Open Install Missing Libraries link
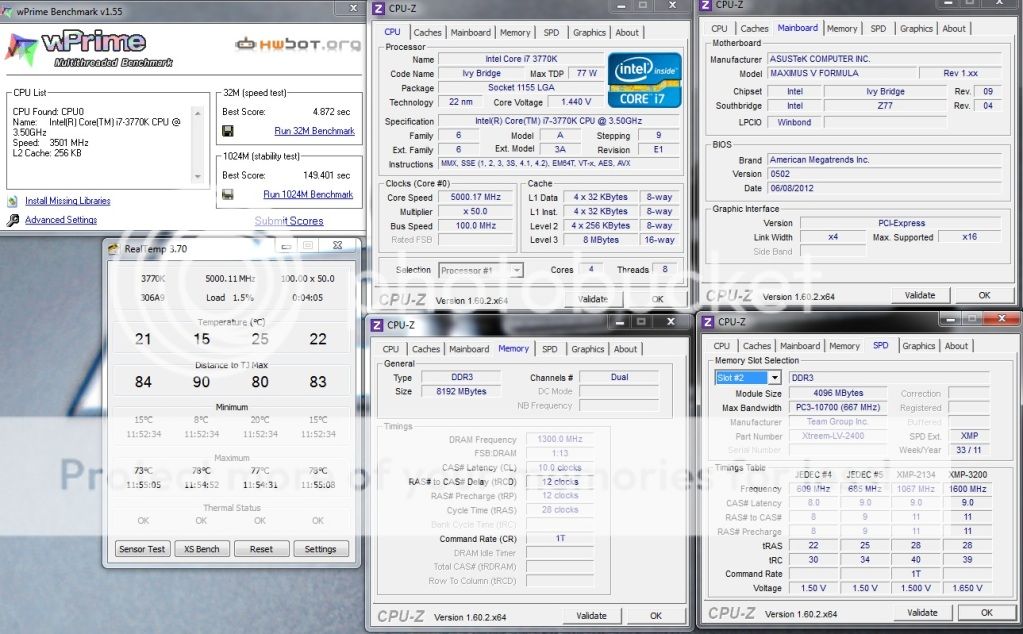 (68, 201)
